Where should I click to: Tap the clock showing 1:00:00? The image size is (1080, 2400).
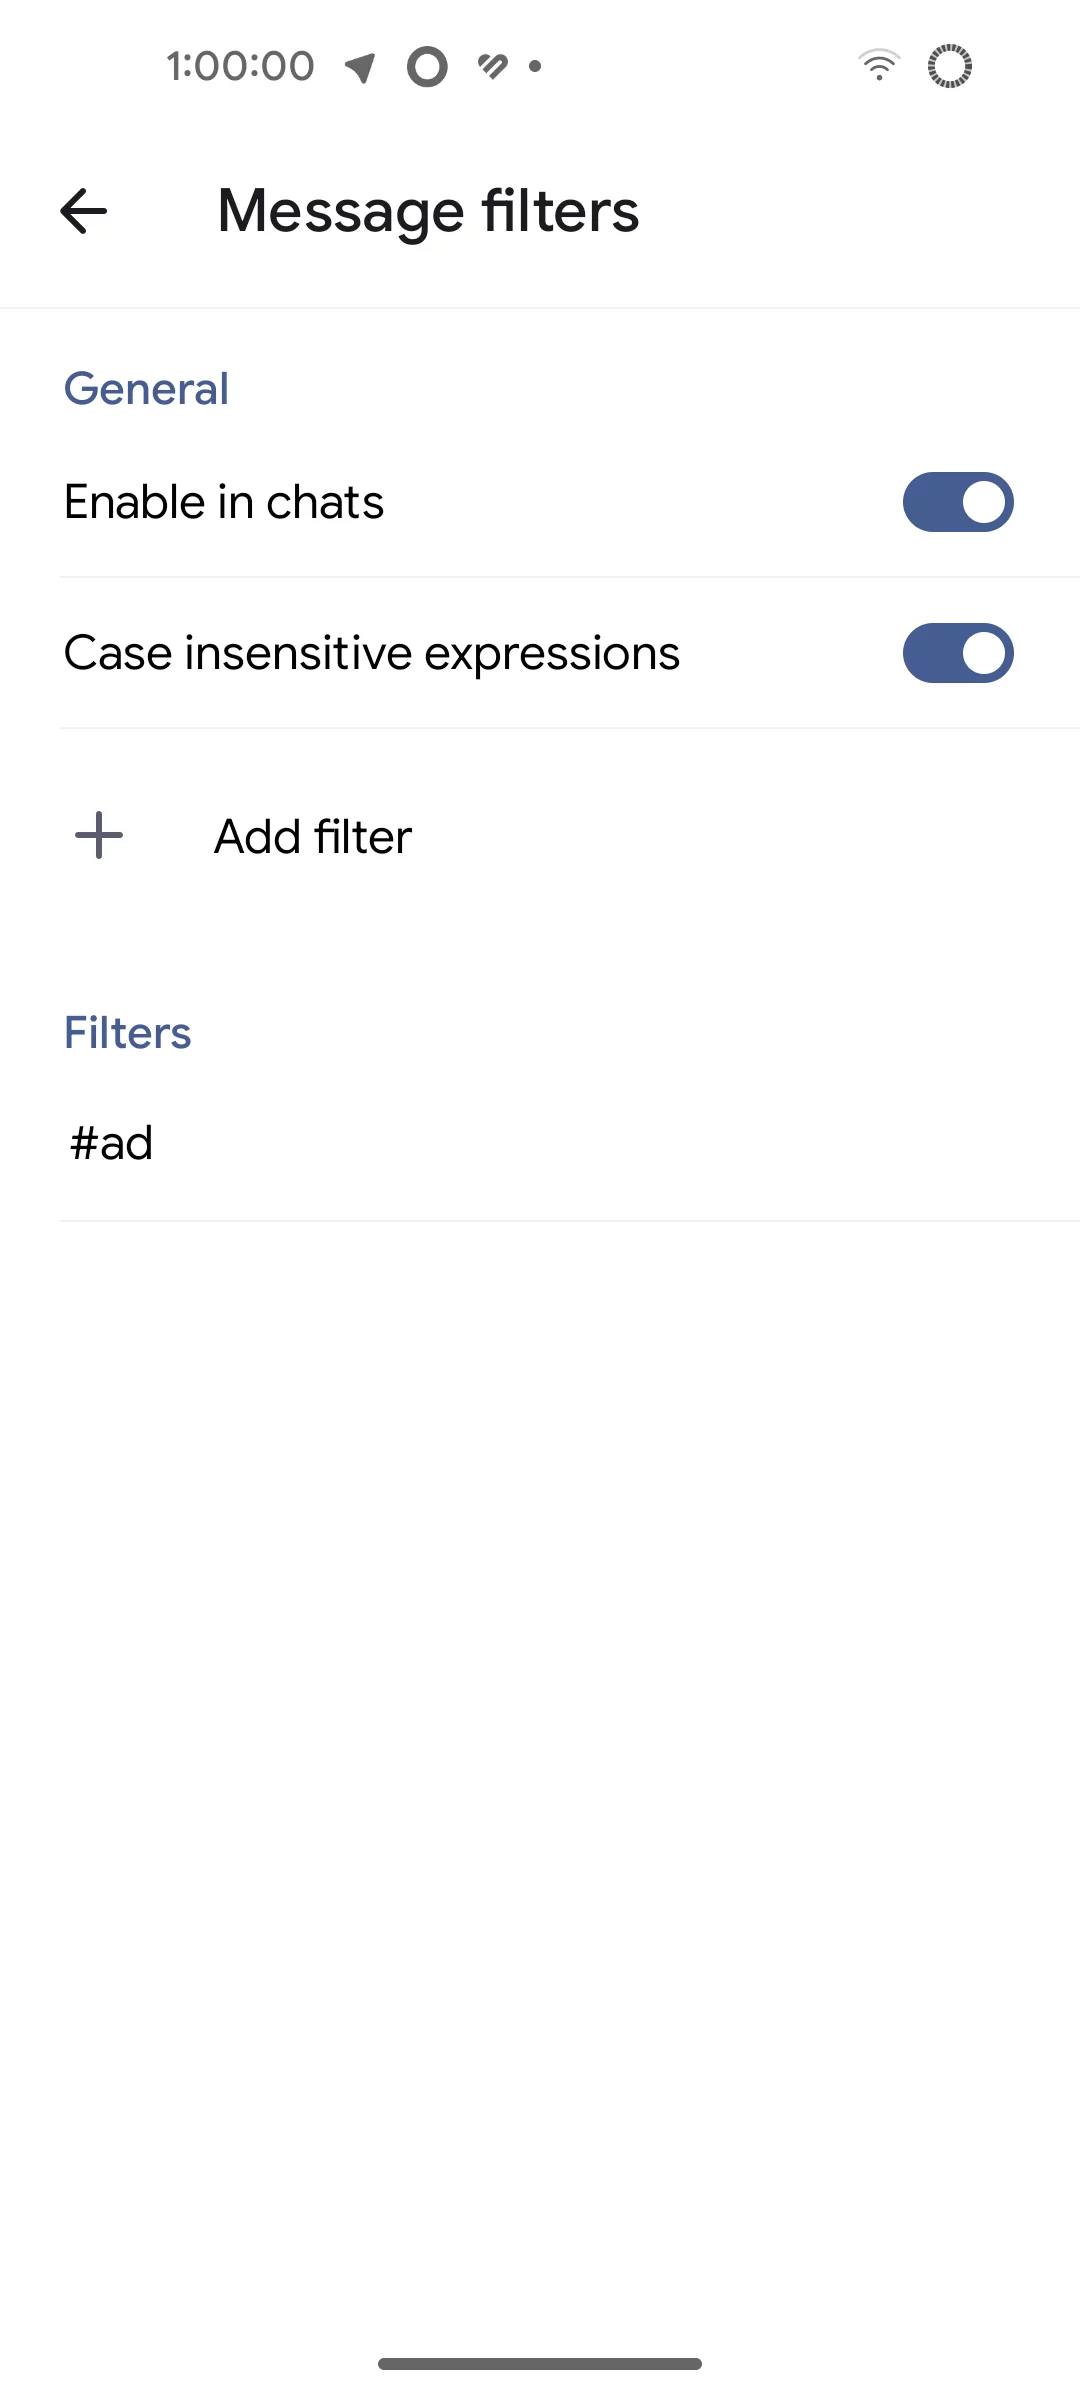[240, 67]
